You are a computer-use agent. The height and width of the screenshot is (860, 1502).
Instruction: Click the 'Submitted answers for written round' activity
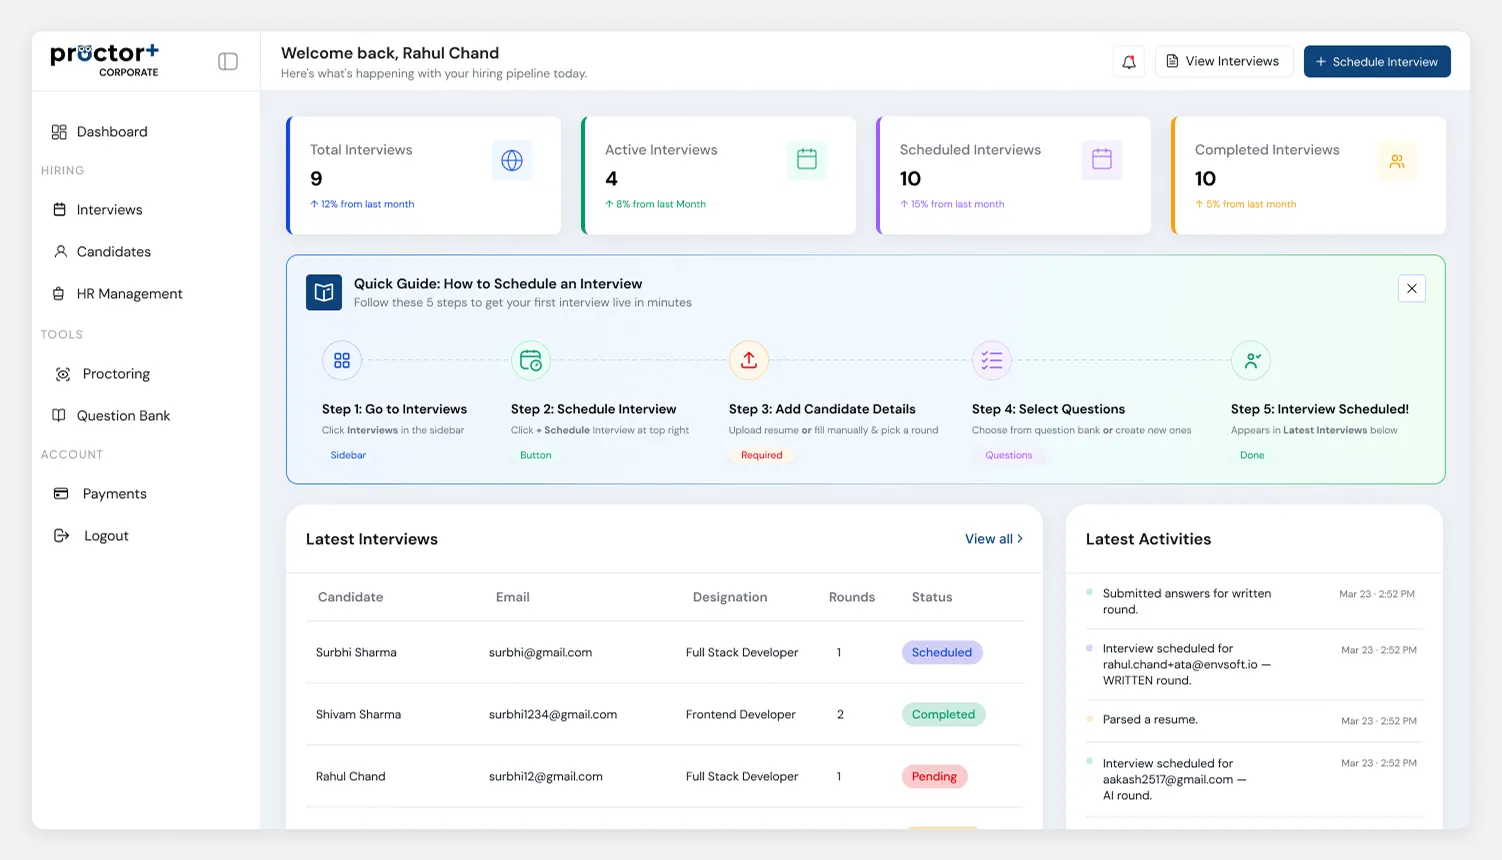pos(1254,602)
